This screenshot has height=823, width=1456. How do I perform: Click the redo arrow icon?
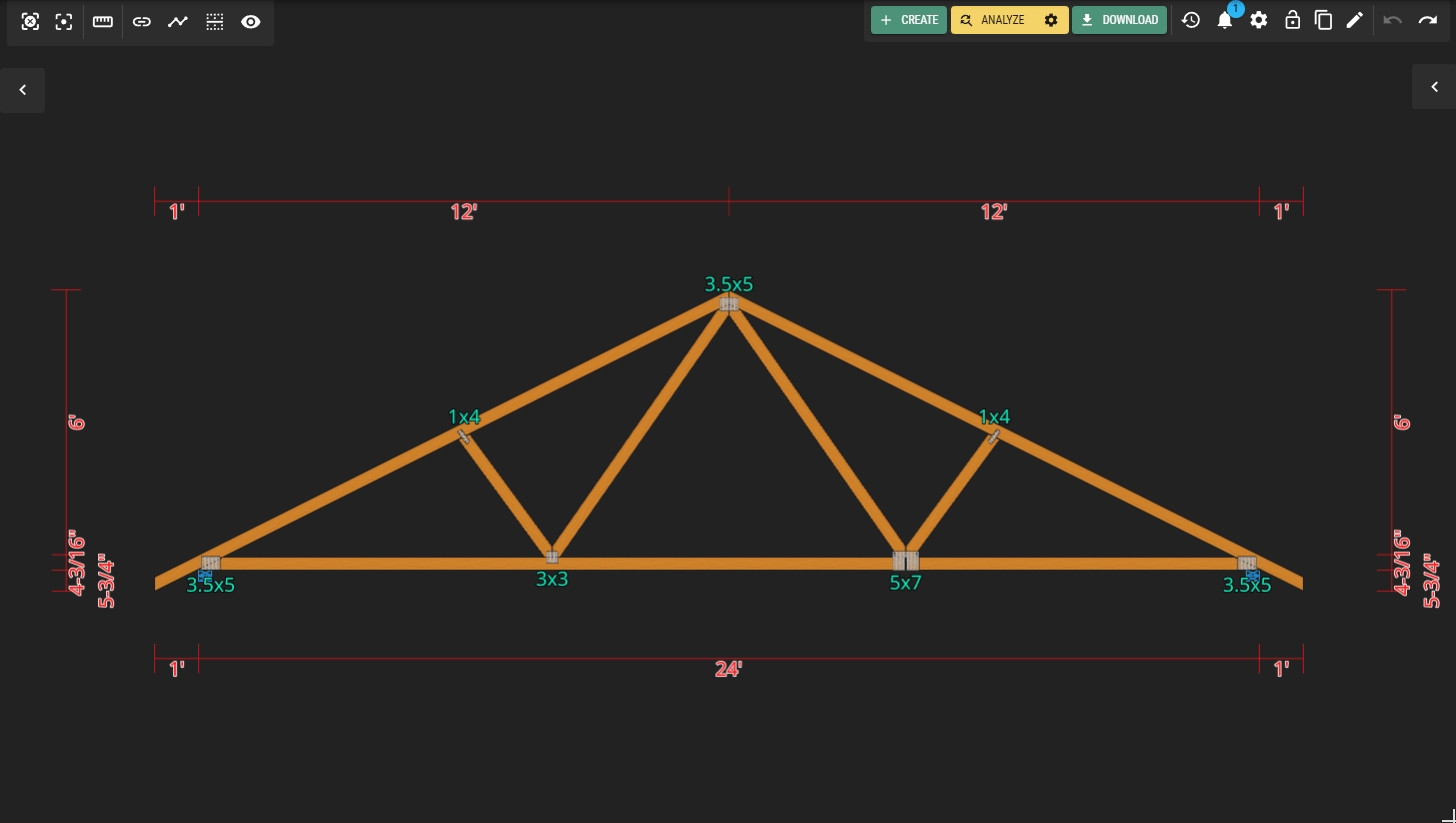click(x=1427, y=20)
